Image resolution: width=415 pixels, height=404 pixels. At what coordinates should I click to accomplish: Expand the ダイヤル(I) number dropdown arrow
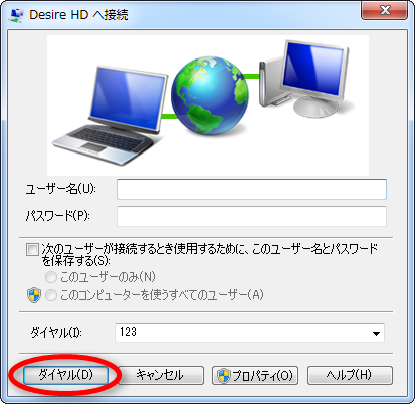click(376, 333)
